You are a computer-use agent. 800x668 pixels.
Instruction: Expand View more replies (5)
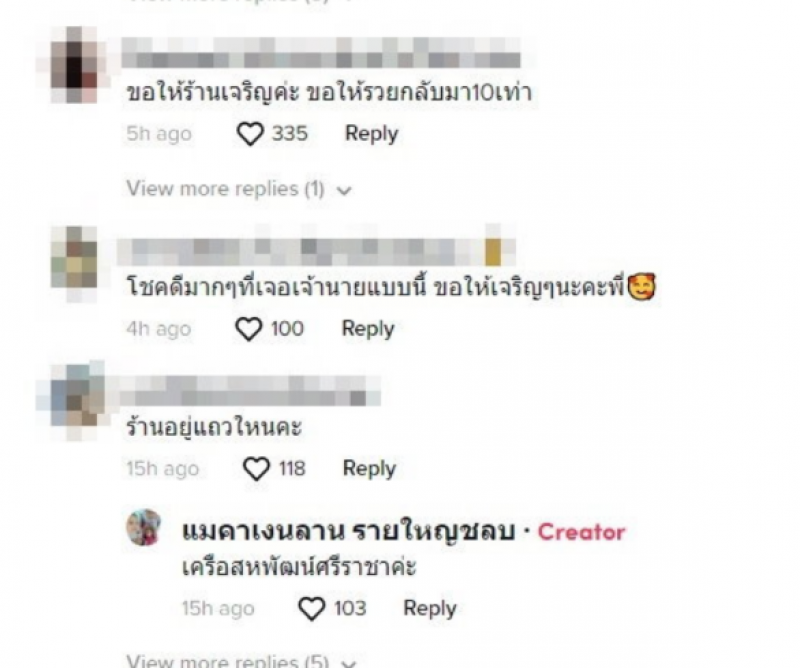coord(241,660)
